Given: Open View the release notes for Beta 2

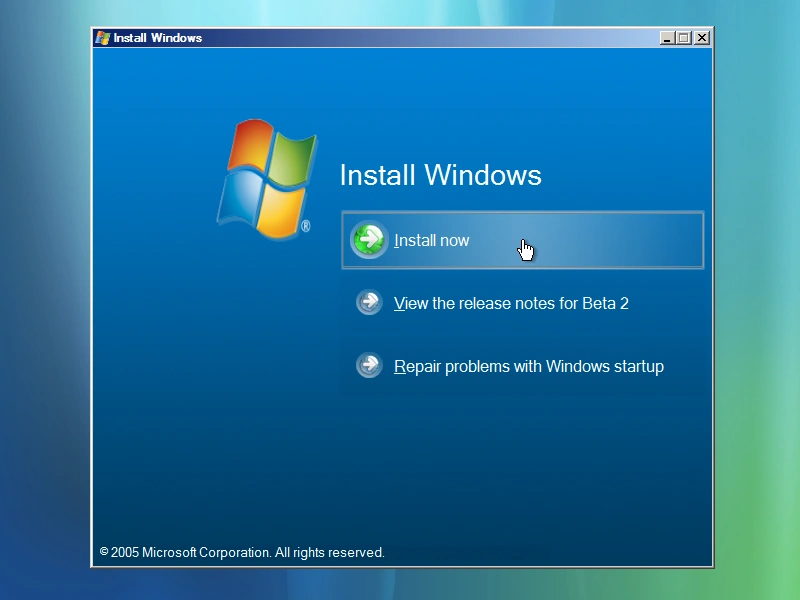Looking at the screenshot, I should pyautogui.click(x=511, y=303).
